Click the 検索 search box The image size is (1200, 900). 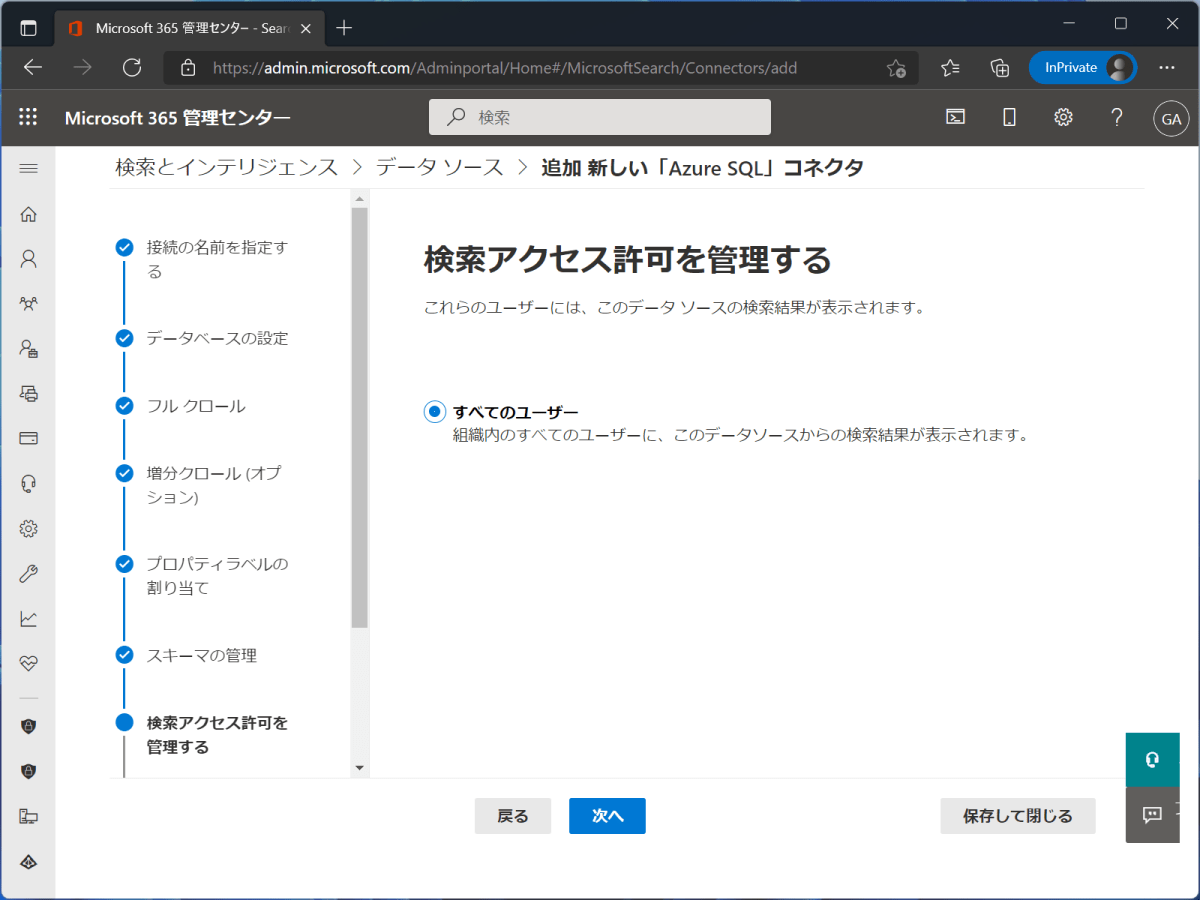tap(600, 117)
